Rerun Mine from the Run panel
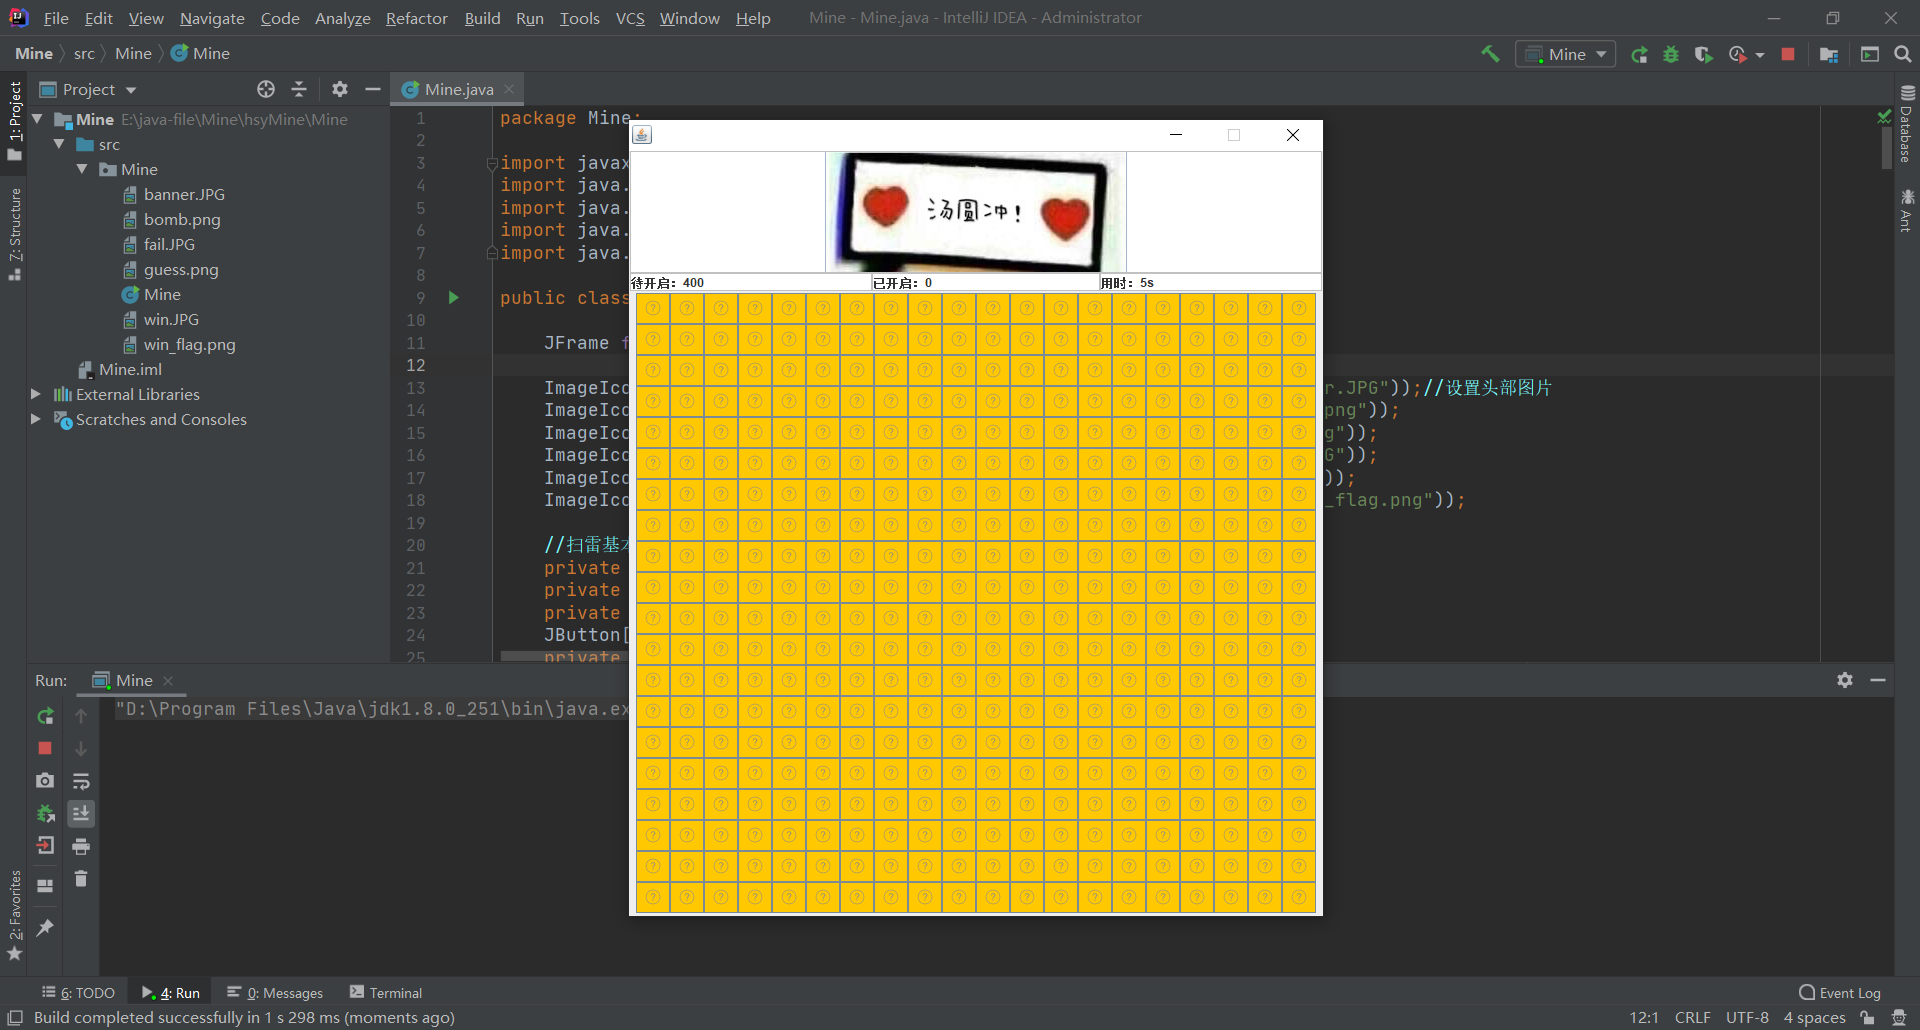 coord(45,717)
